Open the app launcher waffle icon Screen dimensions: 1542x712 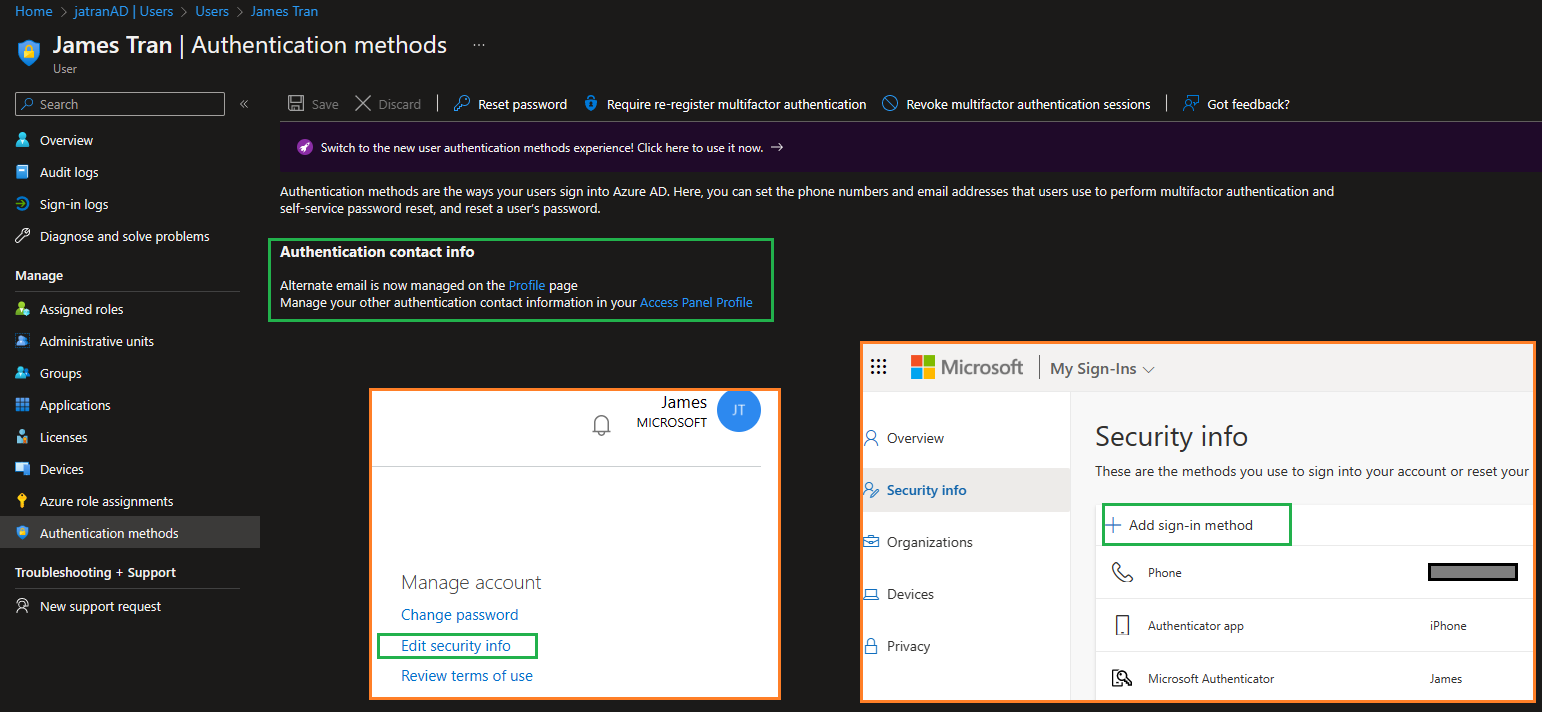tap(879, 367)
